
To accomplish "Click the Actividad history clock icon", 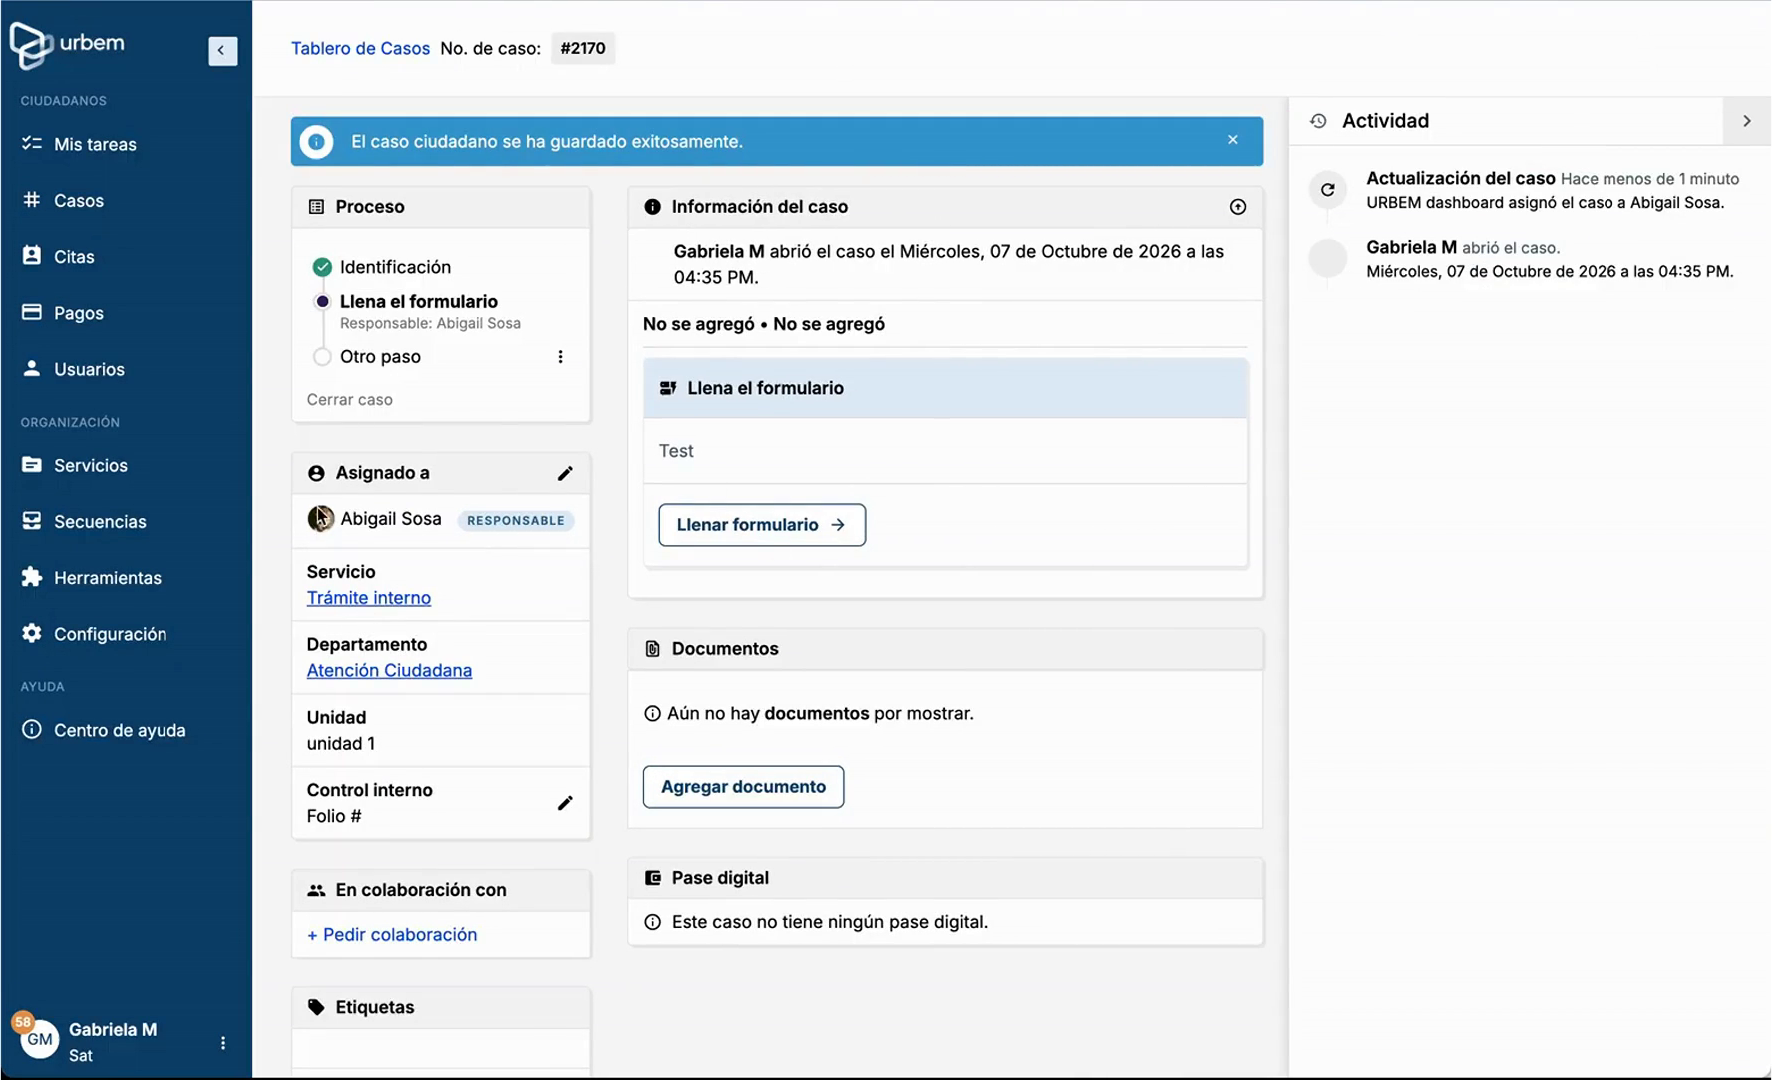I will (1319, 121).
